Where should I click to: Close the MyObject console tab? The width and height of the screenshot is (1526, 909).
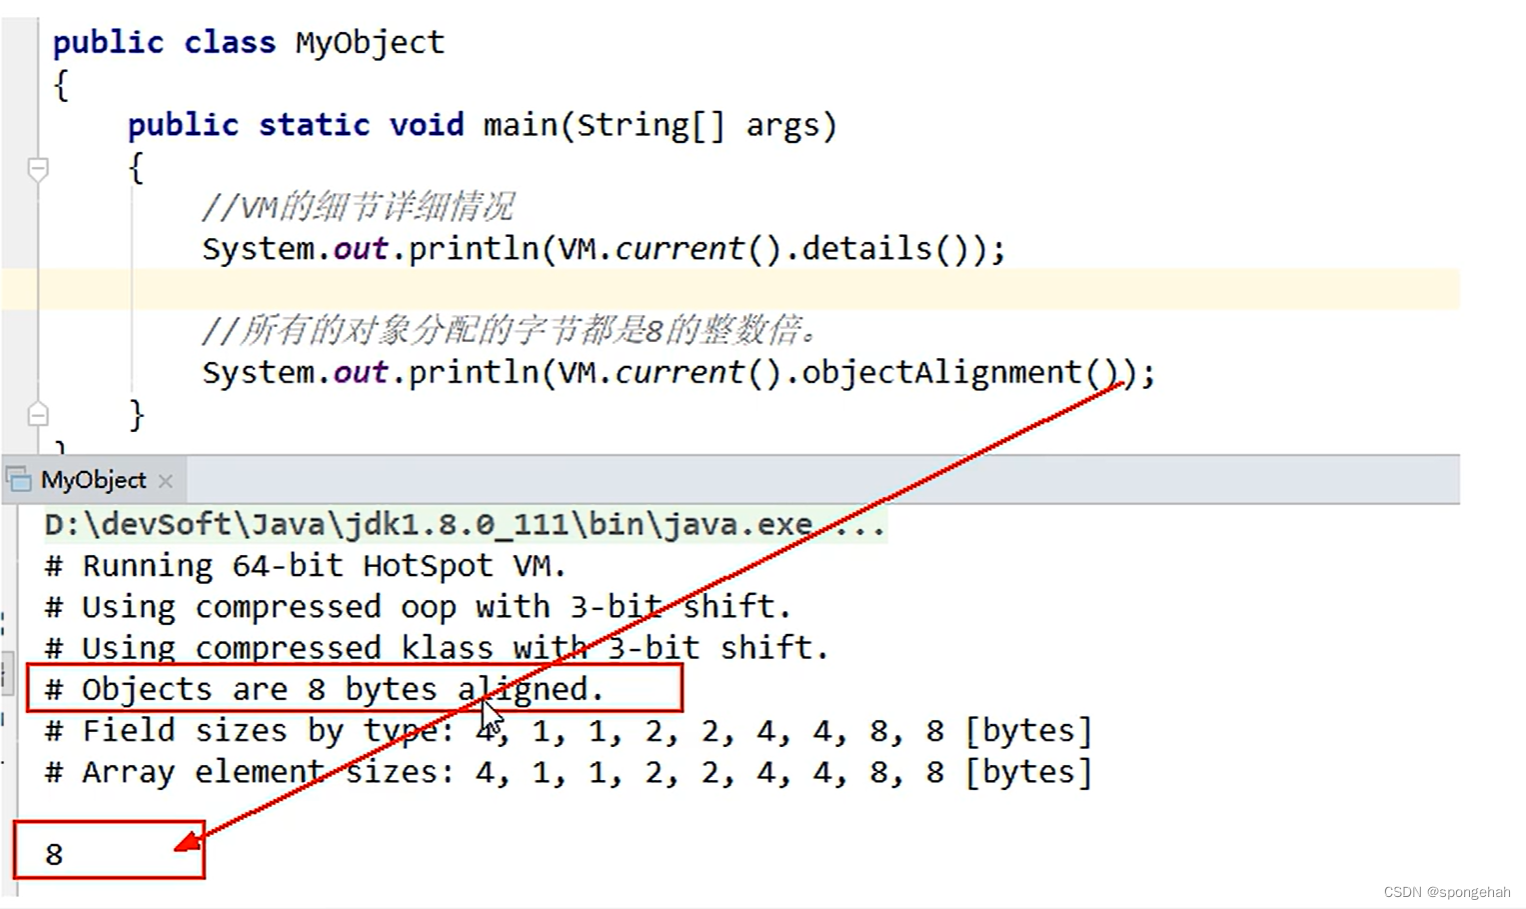click(166, 480)
